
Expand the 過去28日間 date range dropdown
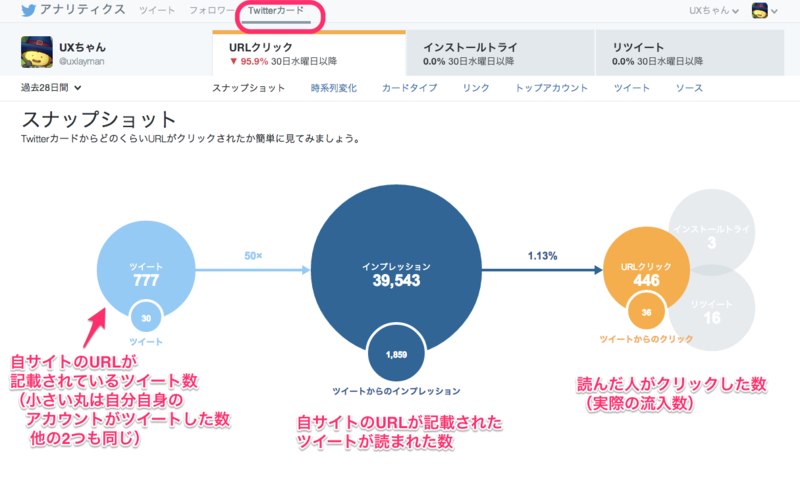click(x=51, y=88)
